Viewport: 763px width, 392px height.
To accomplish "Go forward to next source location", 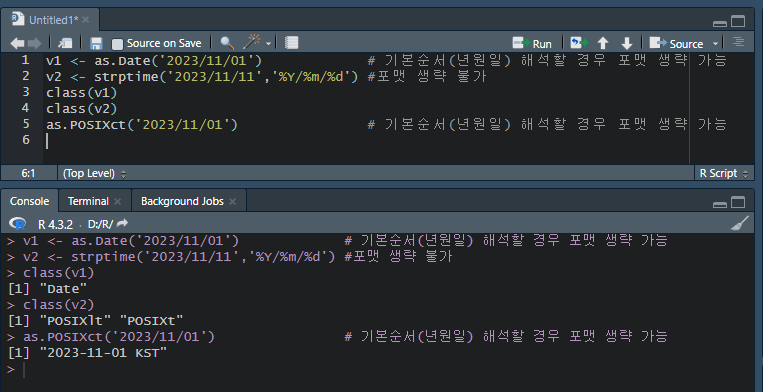I will click(35, 43).
